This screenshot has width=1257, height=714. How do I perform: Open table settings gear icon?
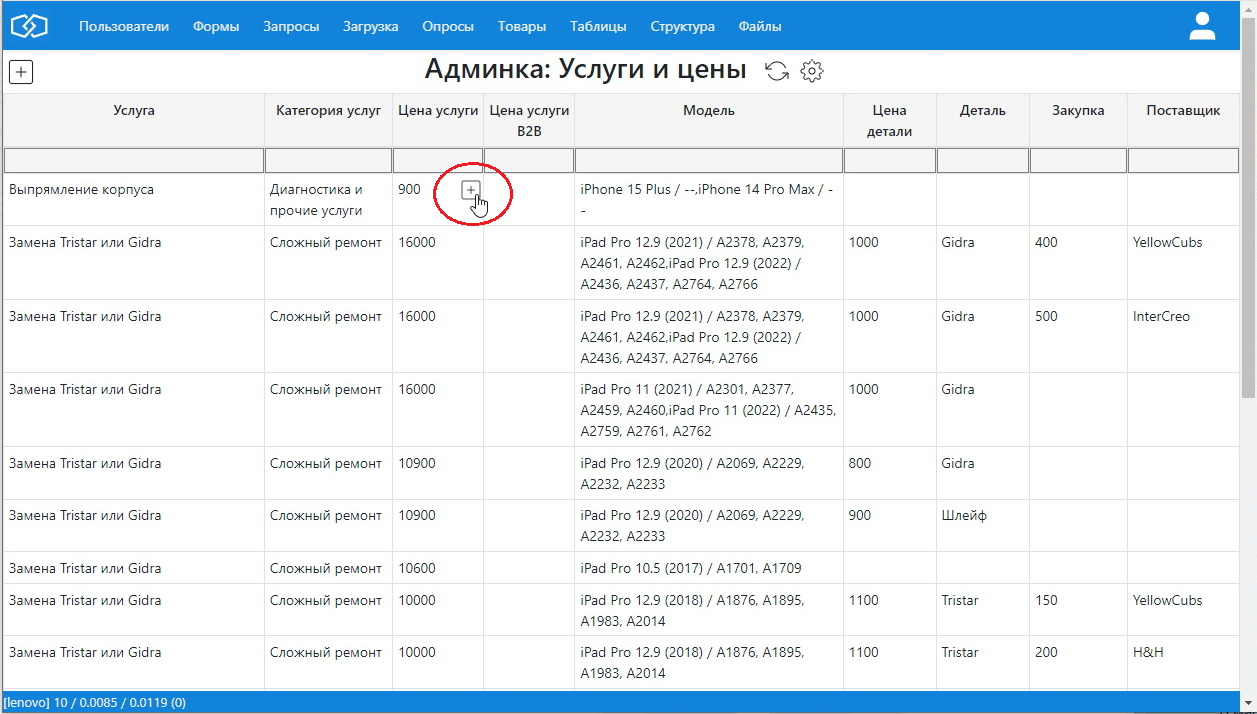[812, 71]
